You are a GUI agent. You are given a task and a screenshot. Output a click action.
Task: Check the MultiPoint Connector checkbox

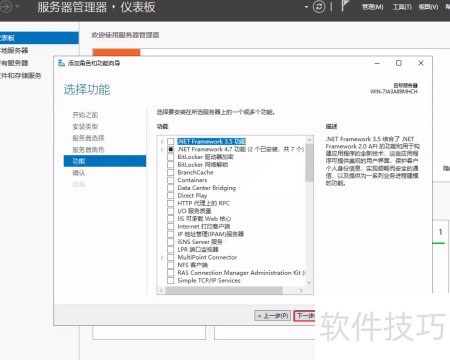pos(170,257)
